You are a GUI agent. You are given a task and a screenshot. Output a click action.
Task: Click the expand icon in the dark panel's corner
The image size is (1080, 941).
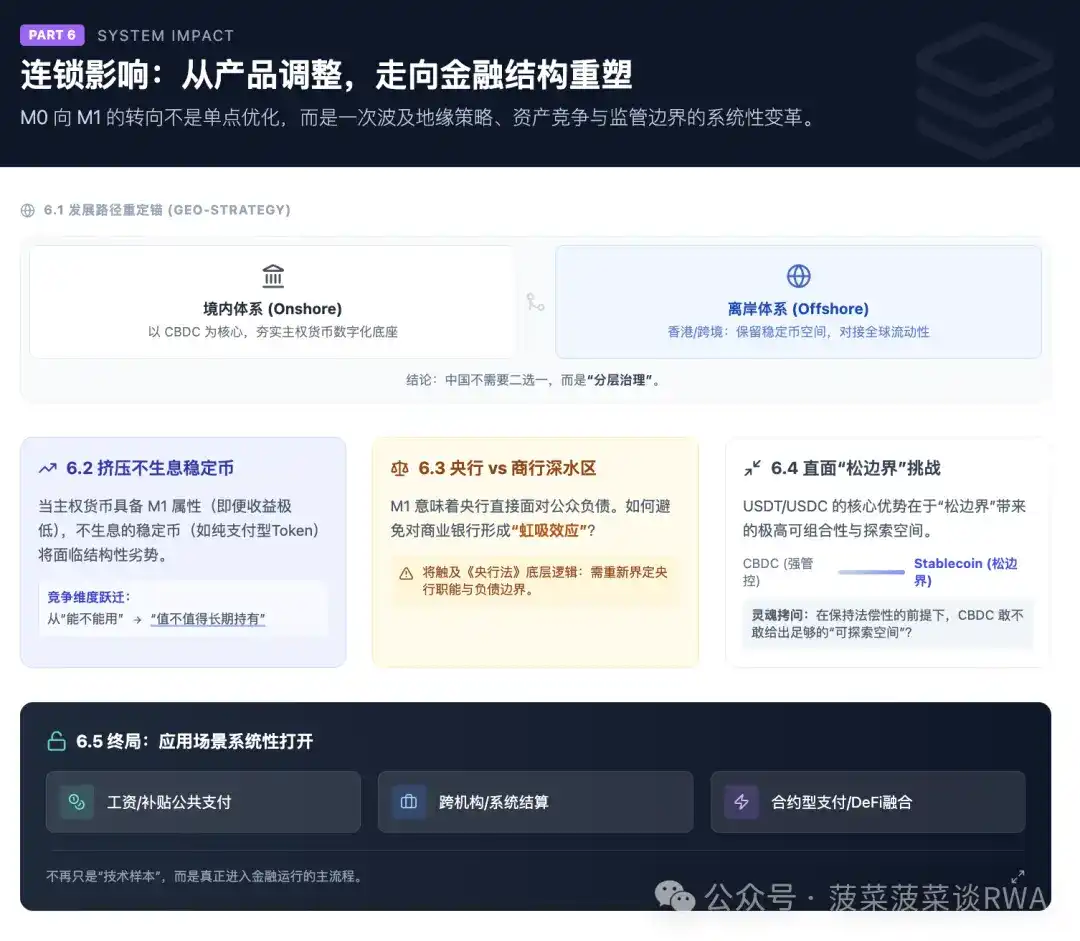[1018, 876]
